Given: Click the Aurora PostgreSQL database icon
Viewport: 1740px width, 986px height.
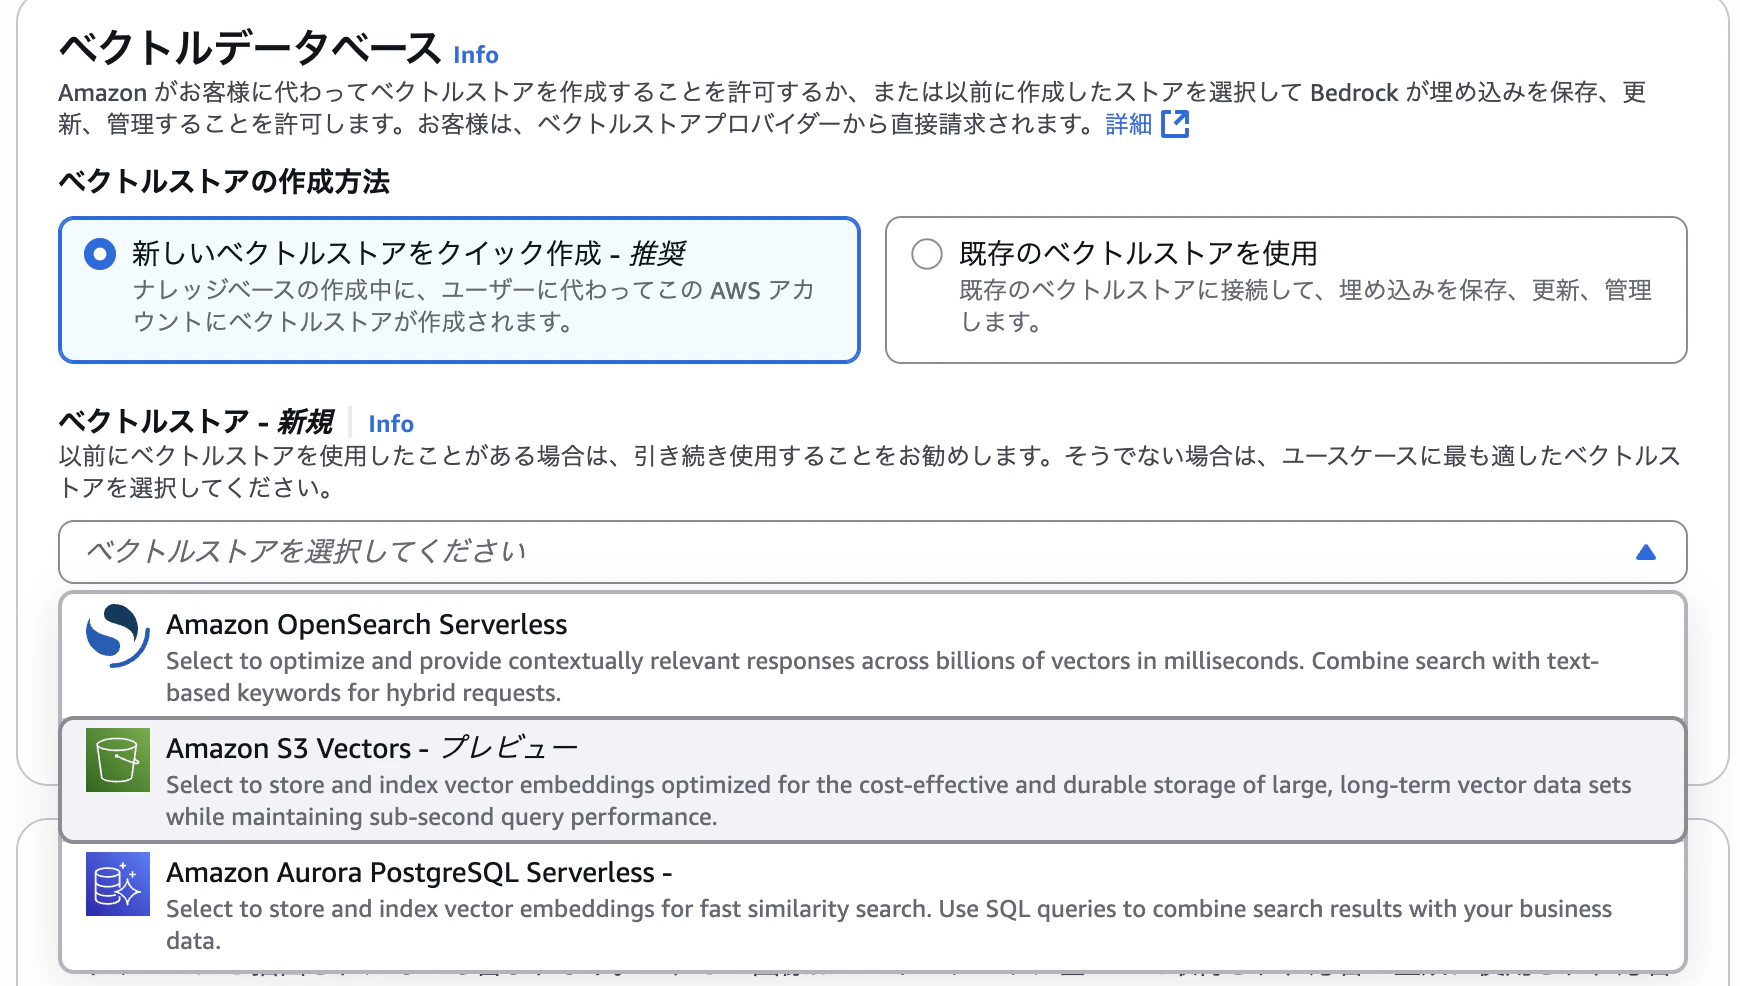Looking at the screenshot, I should pos(118,884).
